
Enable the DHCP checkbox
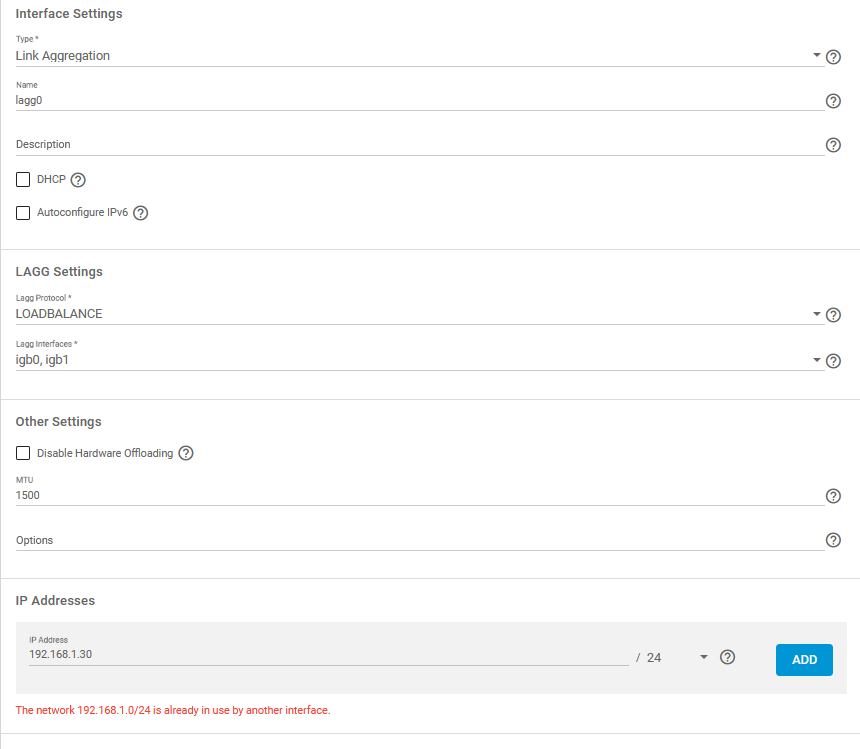(x=23, y=180)
